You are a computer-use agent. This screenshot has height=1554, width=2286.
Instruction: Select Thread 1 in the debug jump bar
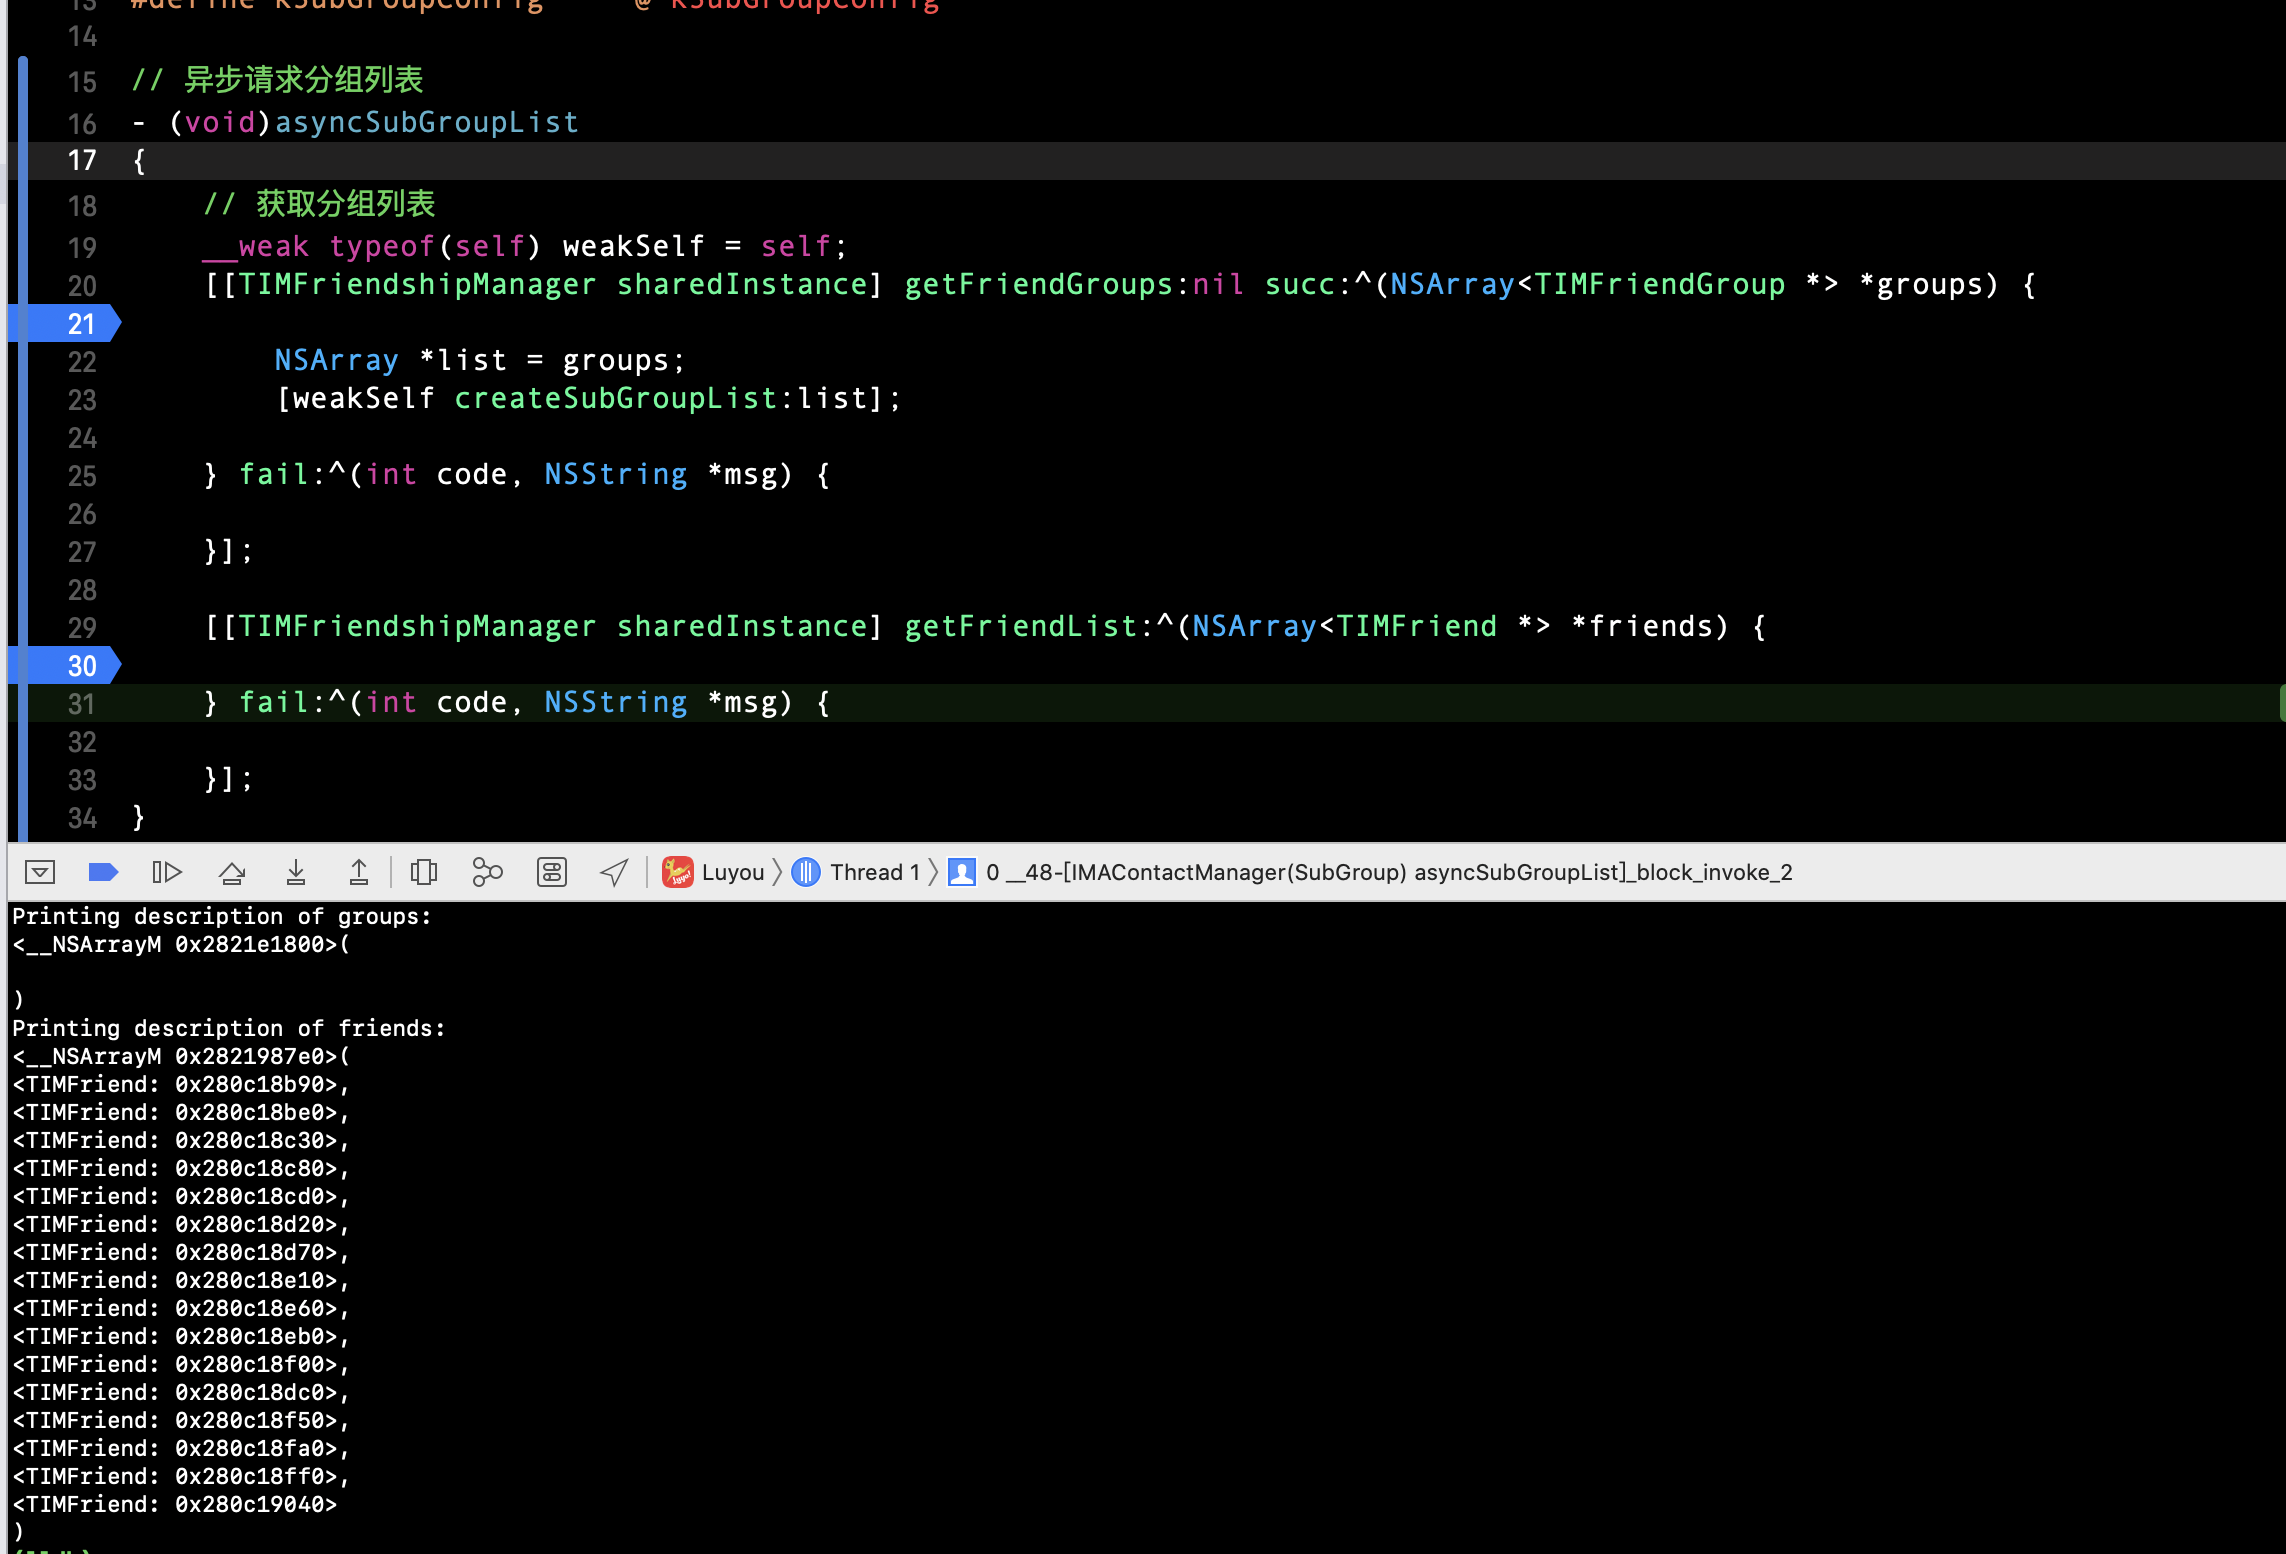pyautogui.click(x=874, y=872)
